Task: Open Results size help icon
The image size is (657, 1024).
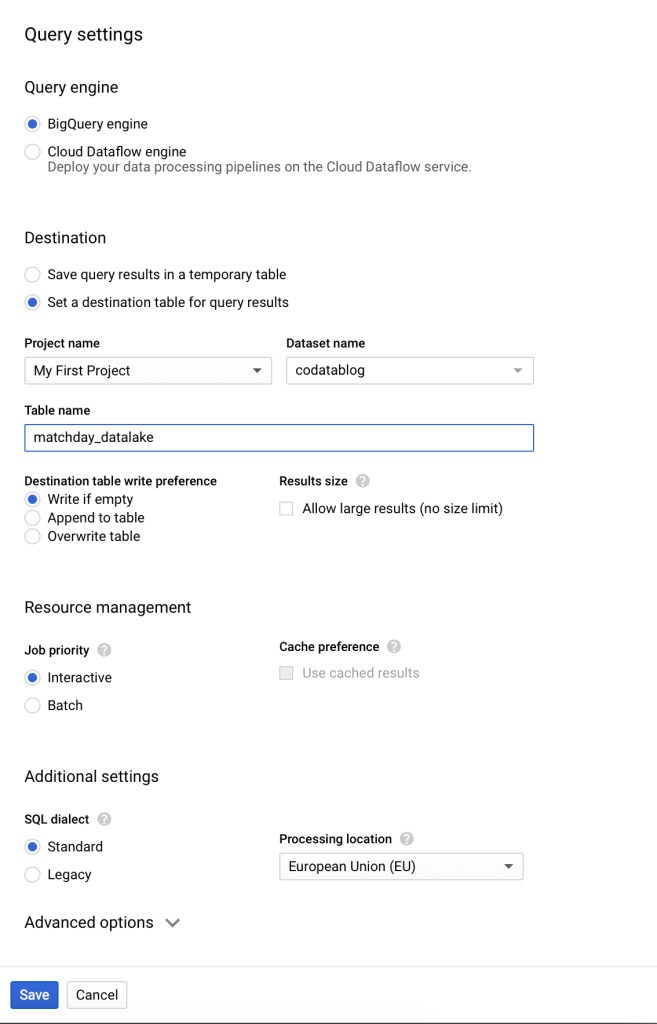Action: pos(363,481)
